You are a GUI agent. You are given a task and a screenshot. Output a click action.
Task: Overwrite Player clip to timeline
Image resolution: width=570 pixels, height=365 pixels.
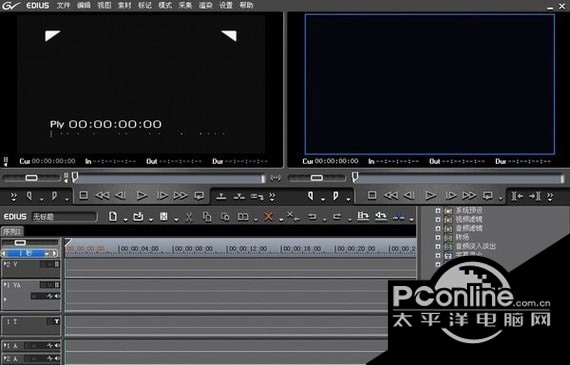pos(239,196)
